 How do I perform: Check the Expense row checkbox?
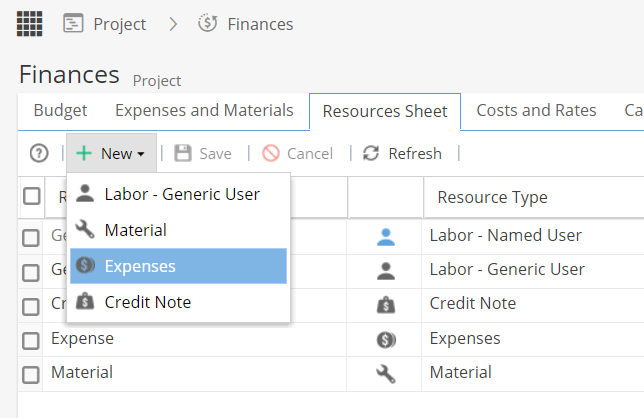click(x=31, y=340)
